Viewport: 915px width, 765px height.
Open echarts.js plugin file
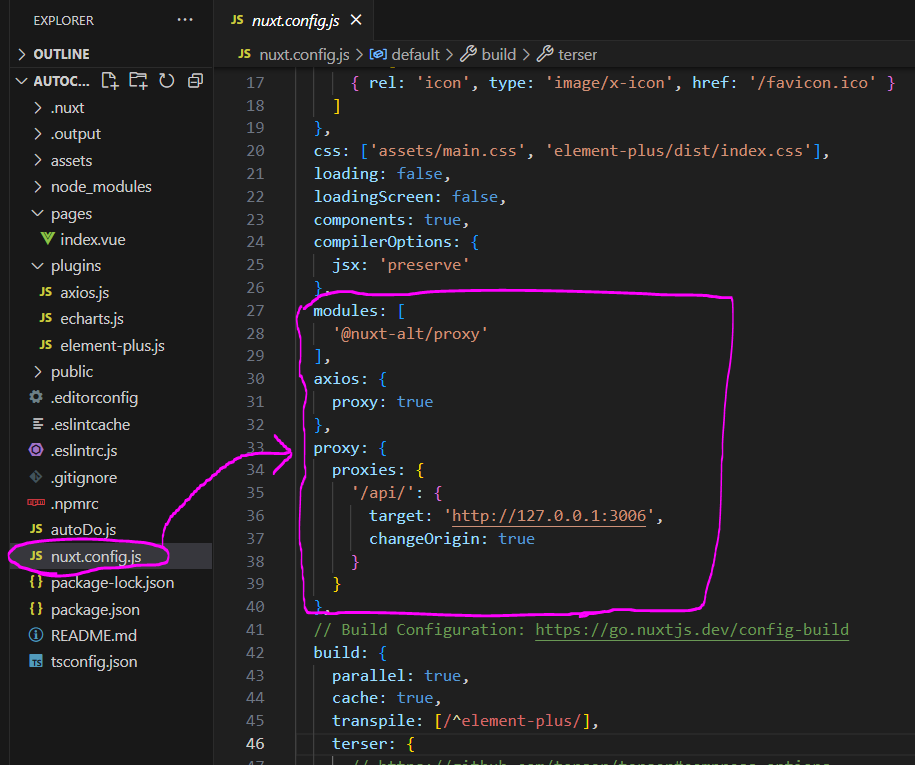(91, 319)
